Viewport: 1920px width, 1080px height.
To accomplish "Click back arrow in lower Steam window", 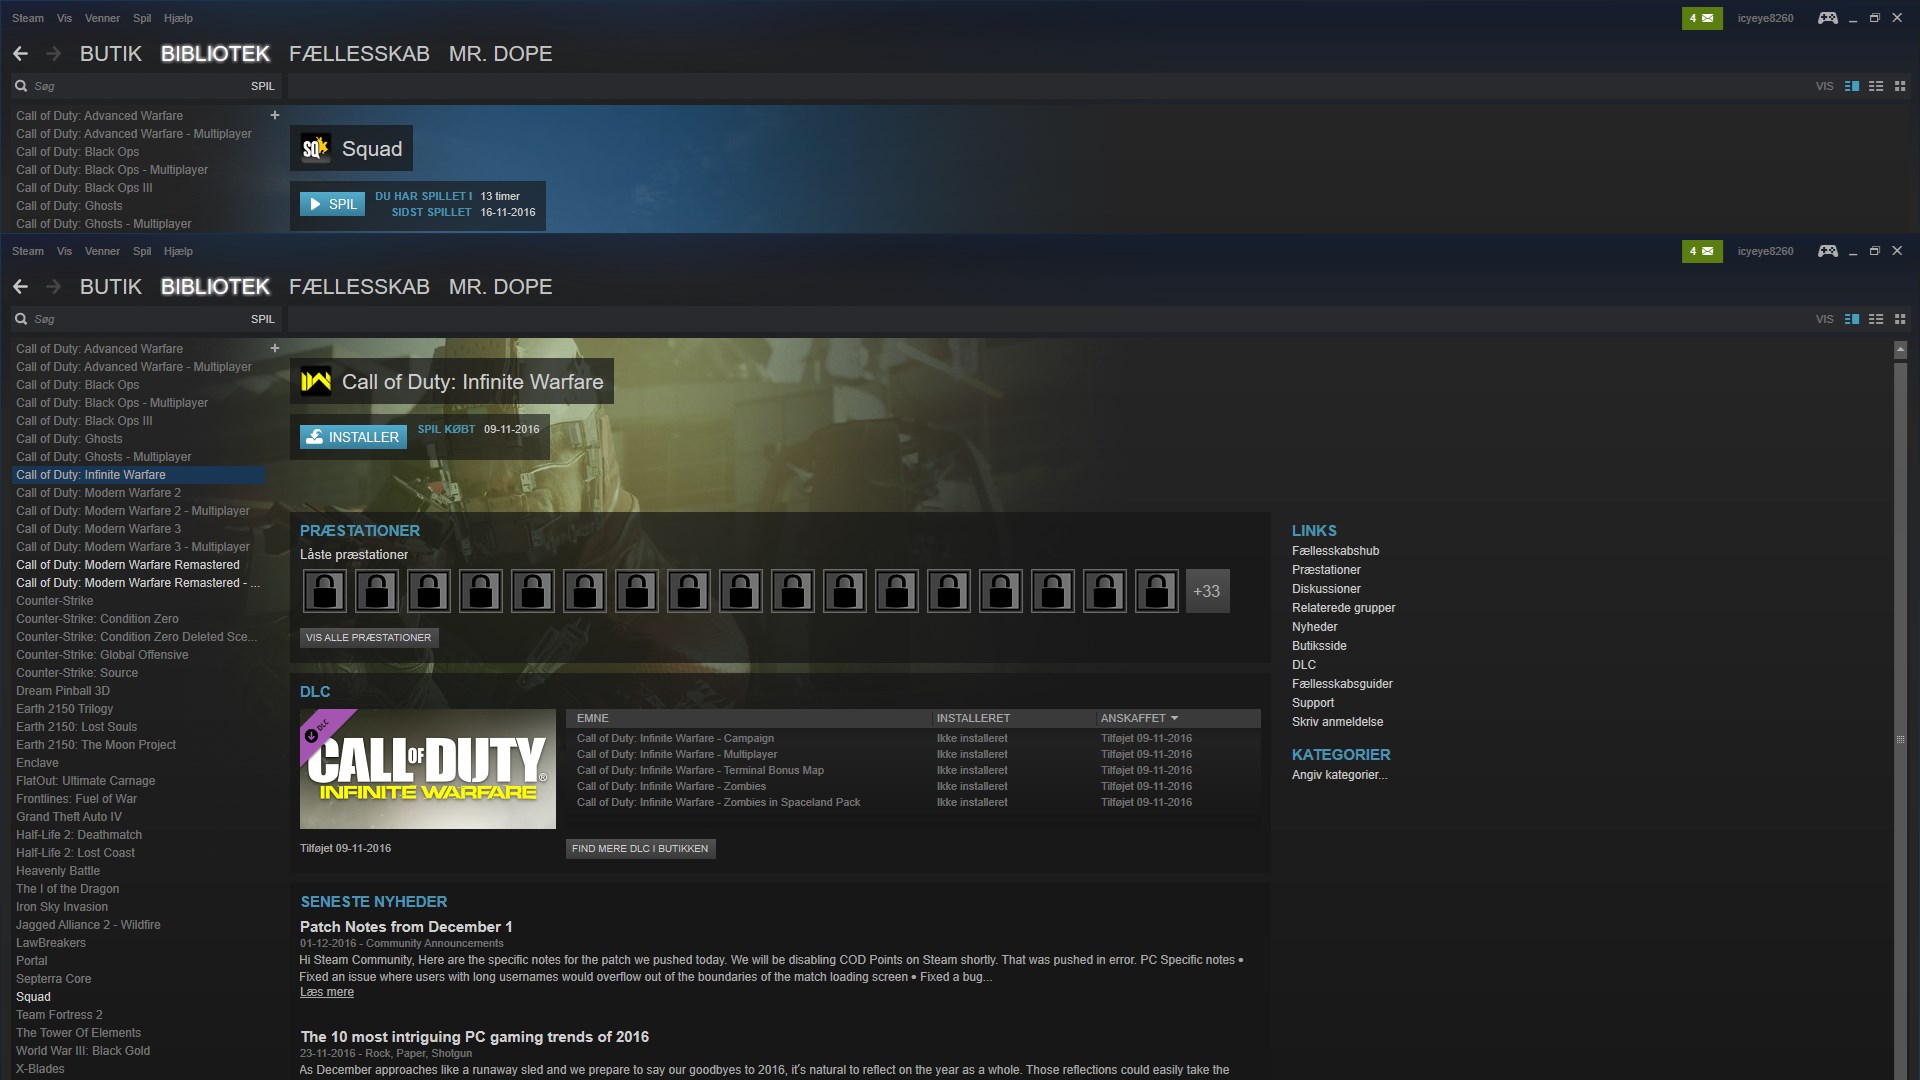I will point(20,287).
